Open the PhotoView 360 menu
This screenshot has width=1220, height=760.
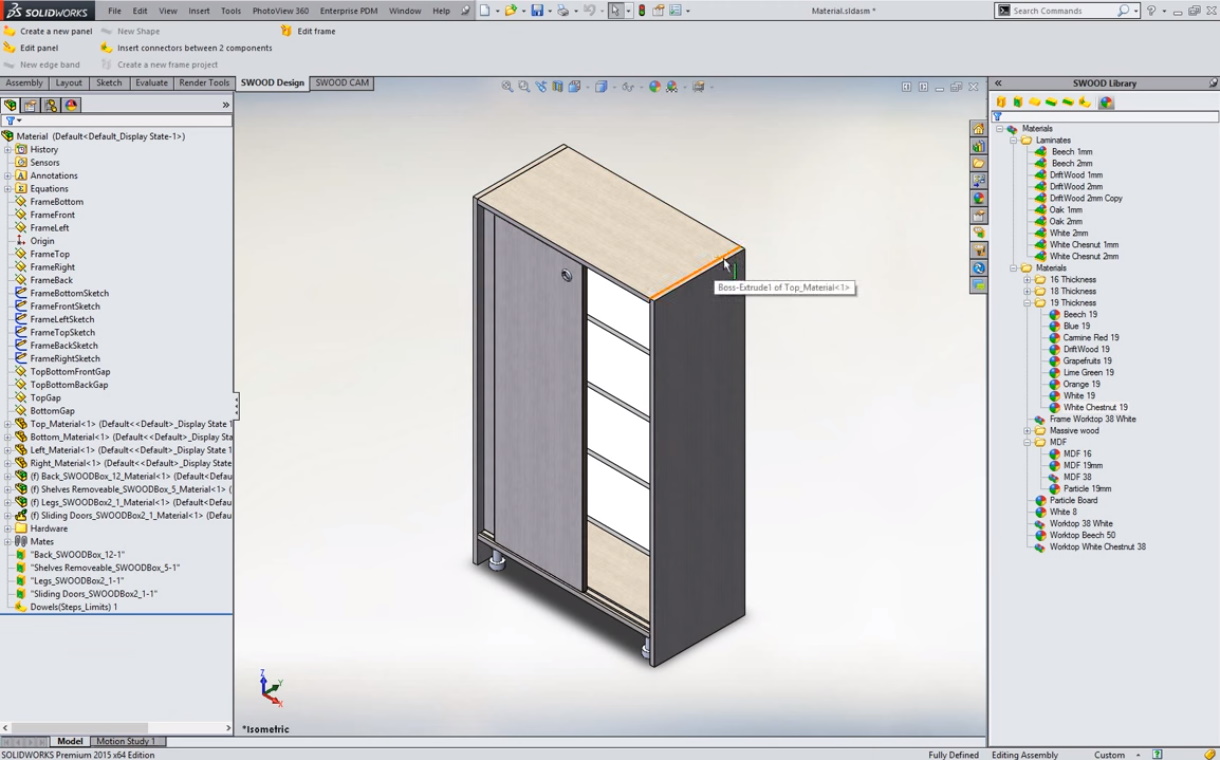coord(280,11)
